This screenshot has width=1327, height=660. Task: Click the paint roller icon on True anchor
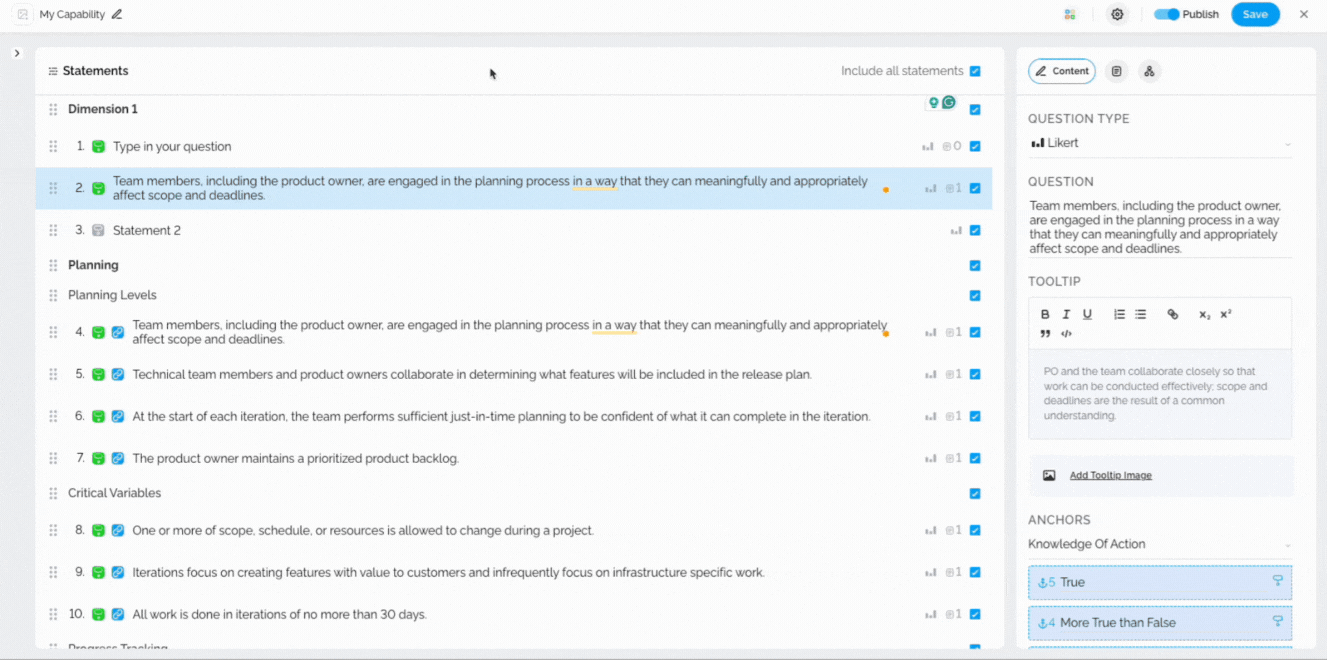click(x=1277, y=581)
